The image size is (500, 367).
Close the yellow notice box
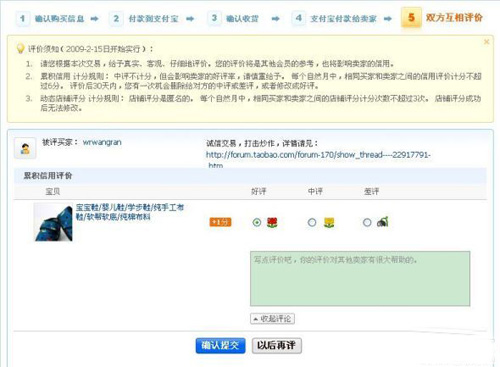pos(486,42)
